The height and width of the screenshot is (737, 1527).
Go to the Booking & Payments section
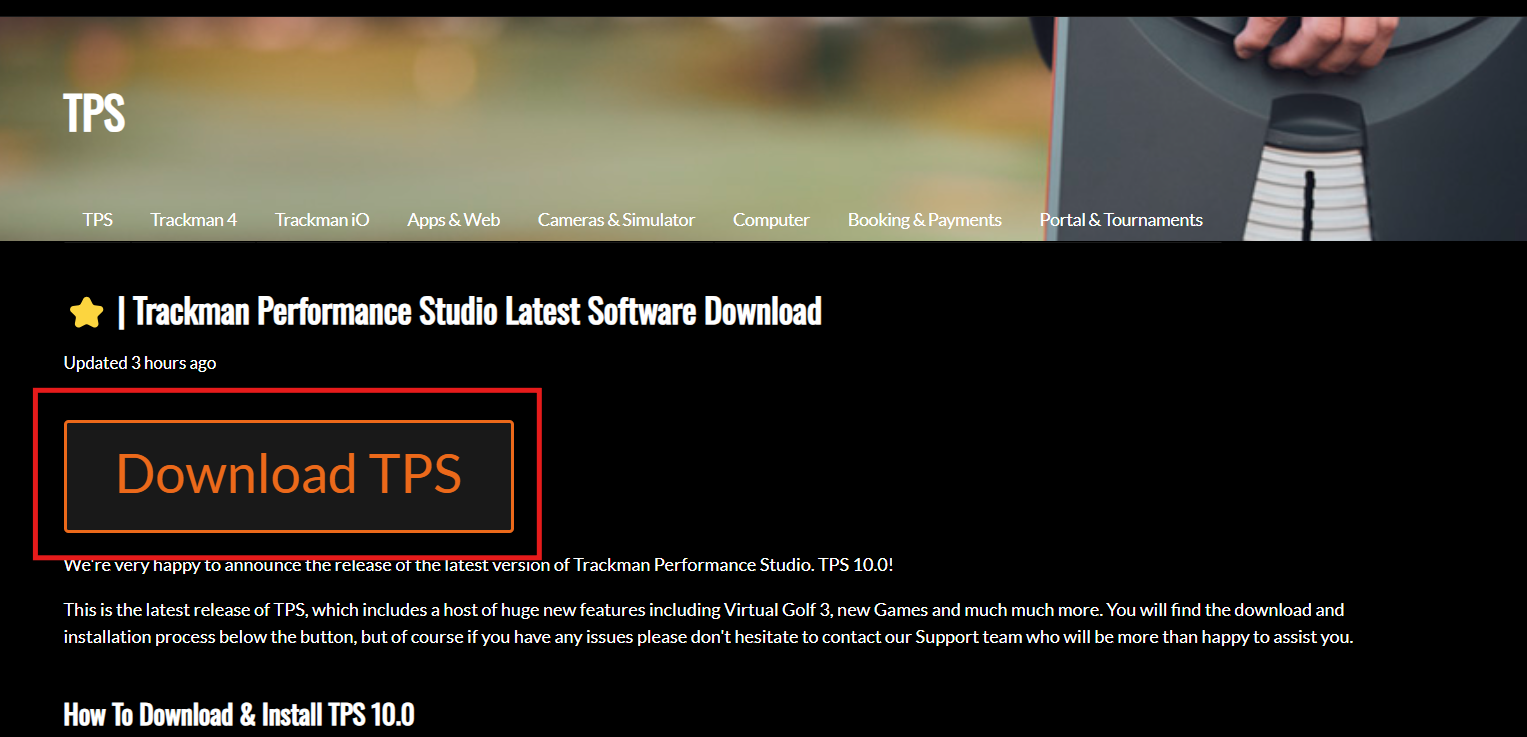924,219
